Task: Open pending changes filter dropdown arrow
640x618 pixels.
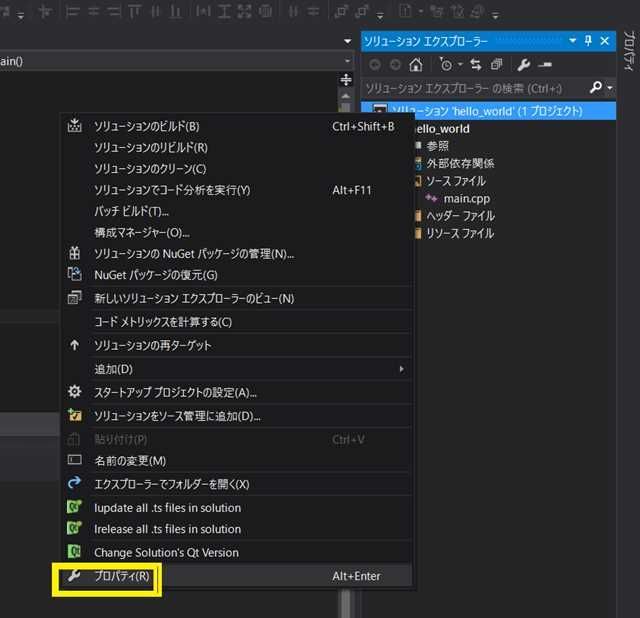Action: coord(460,64)
